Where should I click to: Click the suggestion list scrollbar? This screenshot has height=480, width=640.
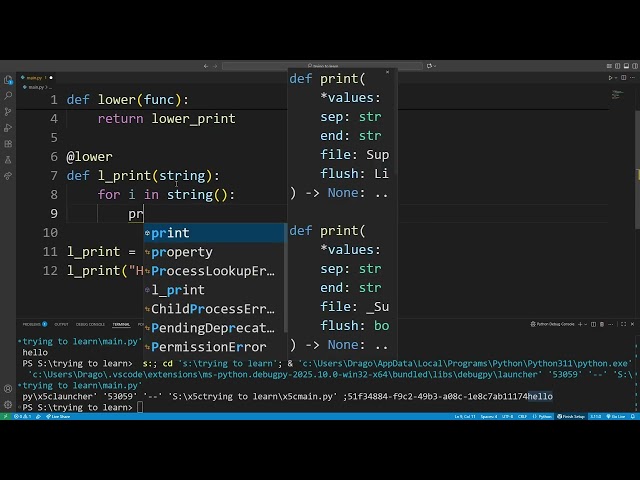286,278
